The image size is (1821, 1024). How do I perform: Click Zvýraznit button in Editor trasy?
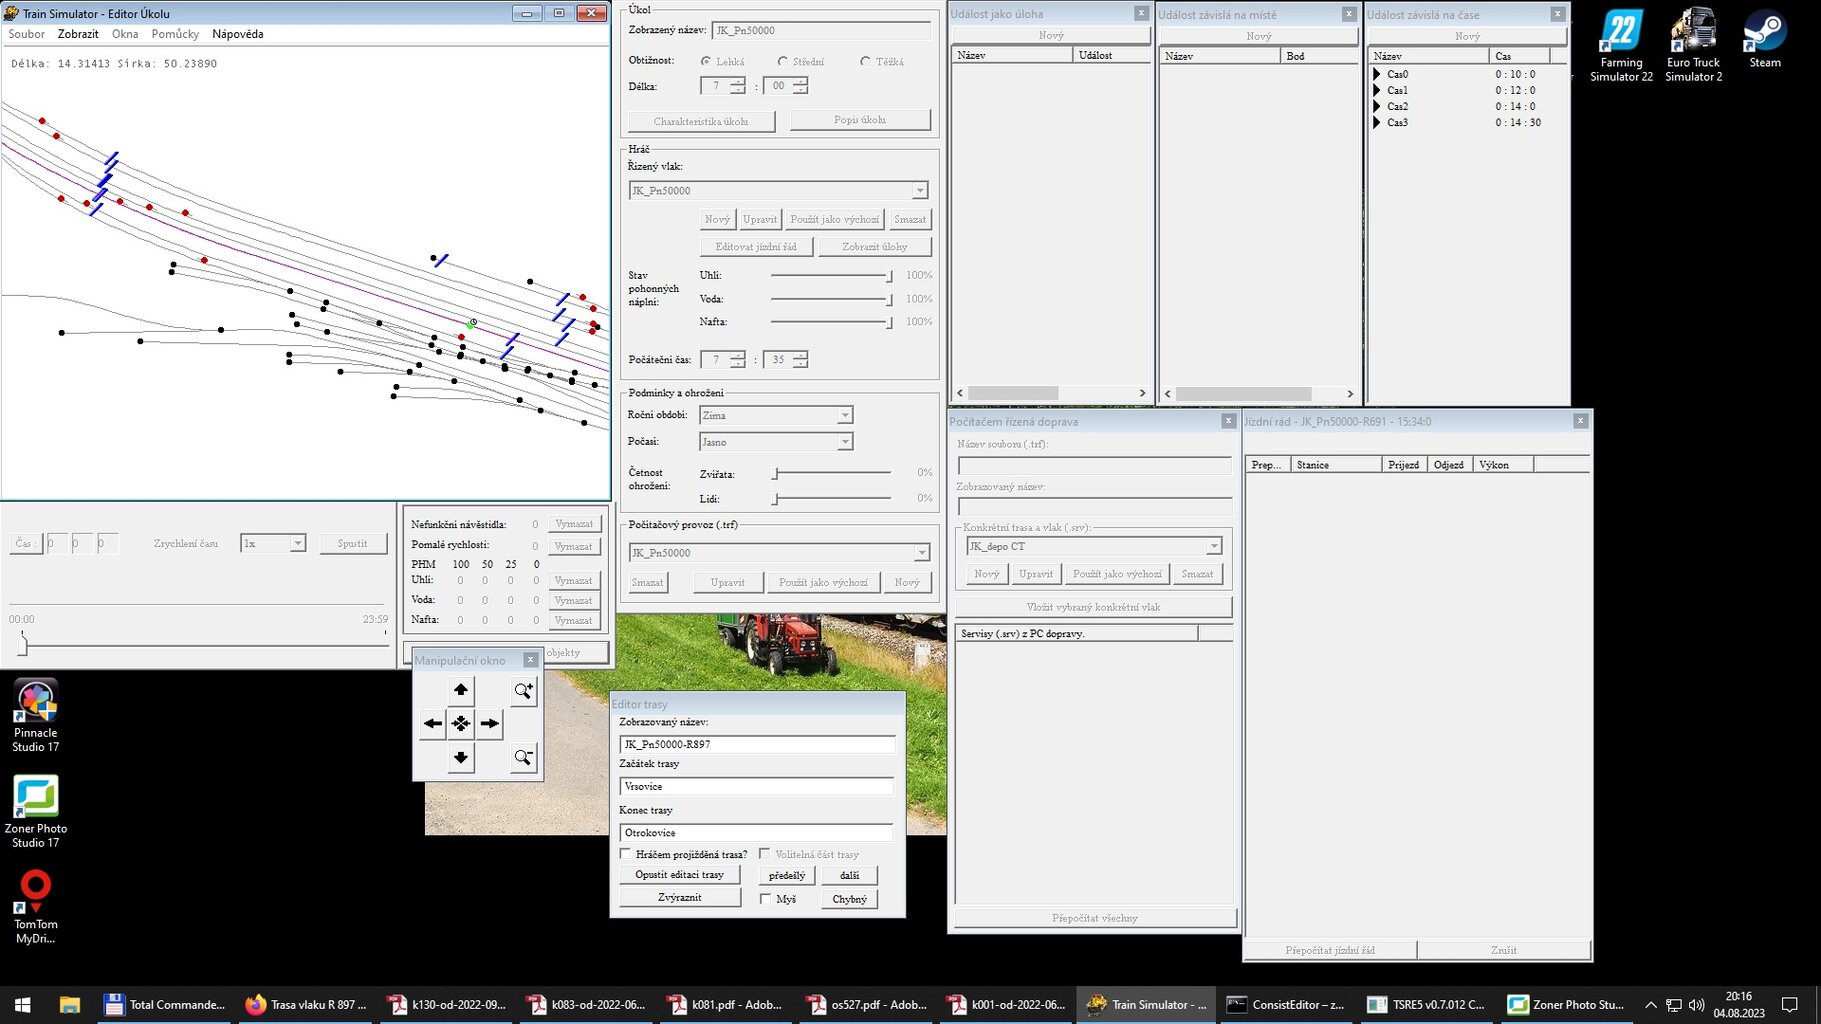(x=679, y=897)
